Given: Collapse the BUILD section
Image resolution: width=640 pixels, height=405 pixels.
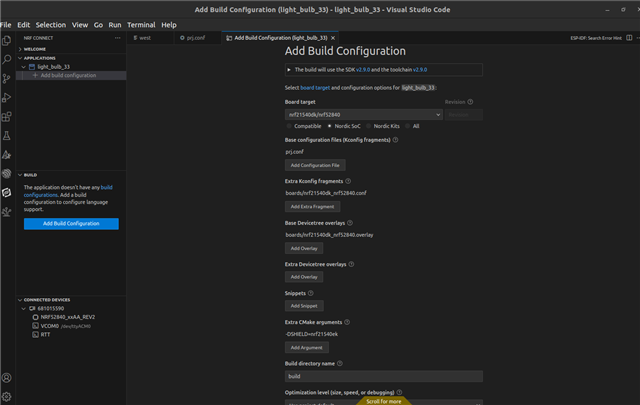Looking at the screenshot, I should tap(20, 175).
